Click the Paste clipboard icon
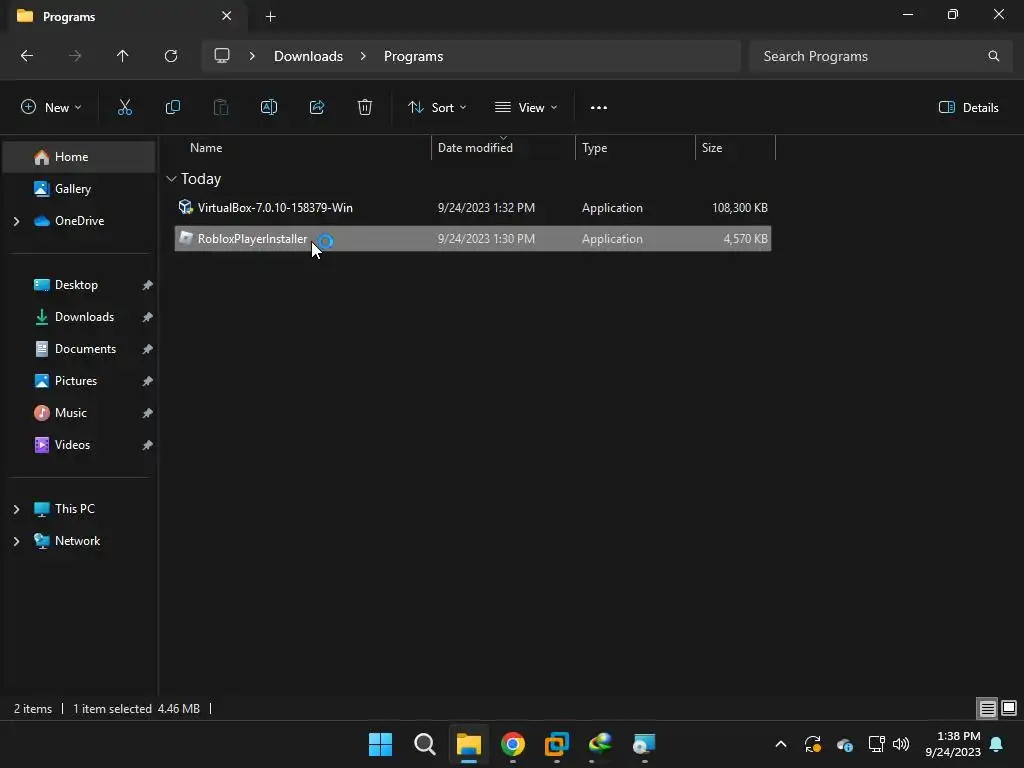The width and height of the screenshot is (1024, 768). [x=221, y=107]
